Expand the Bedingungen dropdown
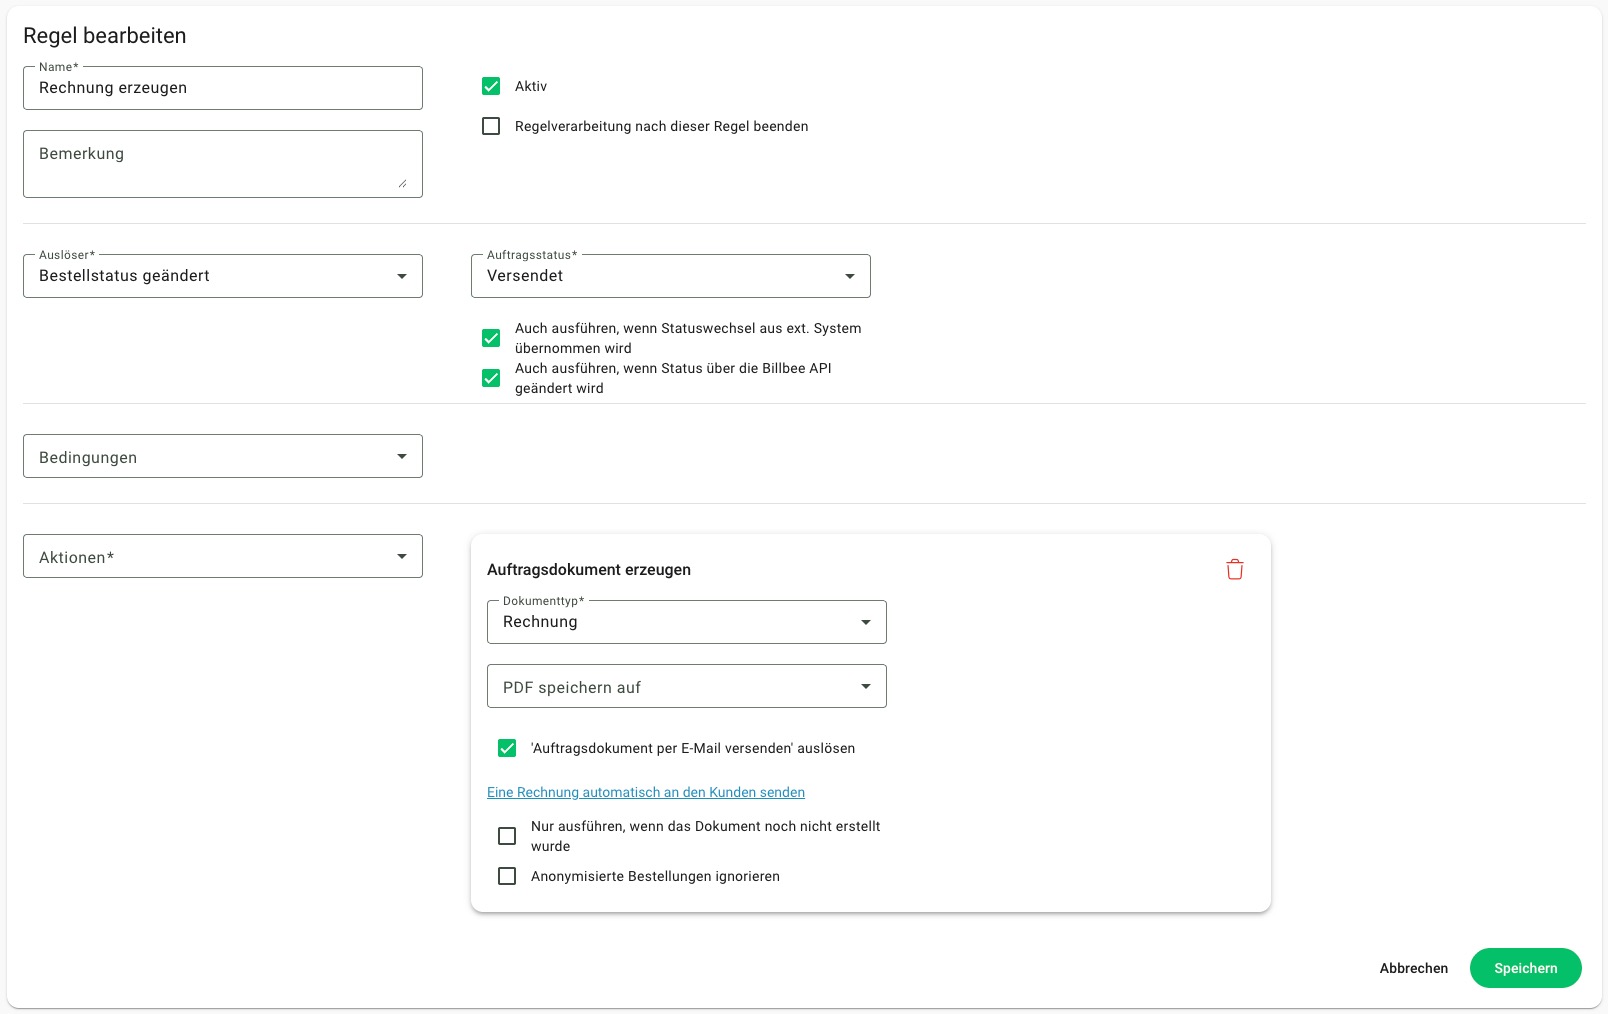This screenshot has width=1608, height=1014. tap(223, 456)
